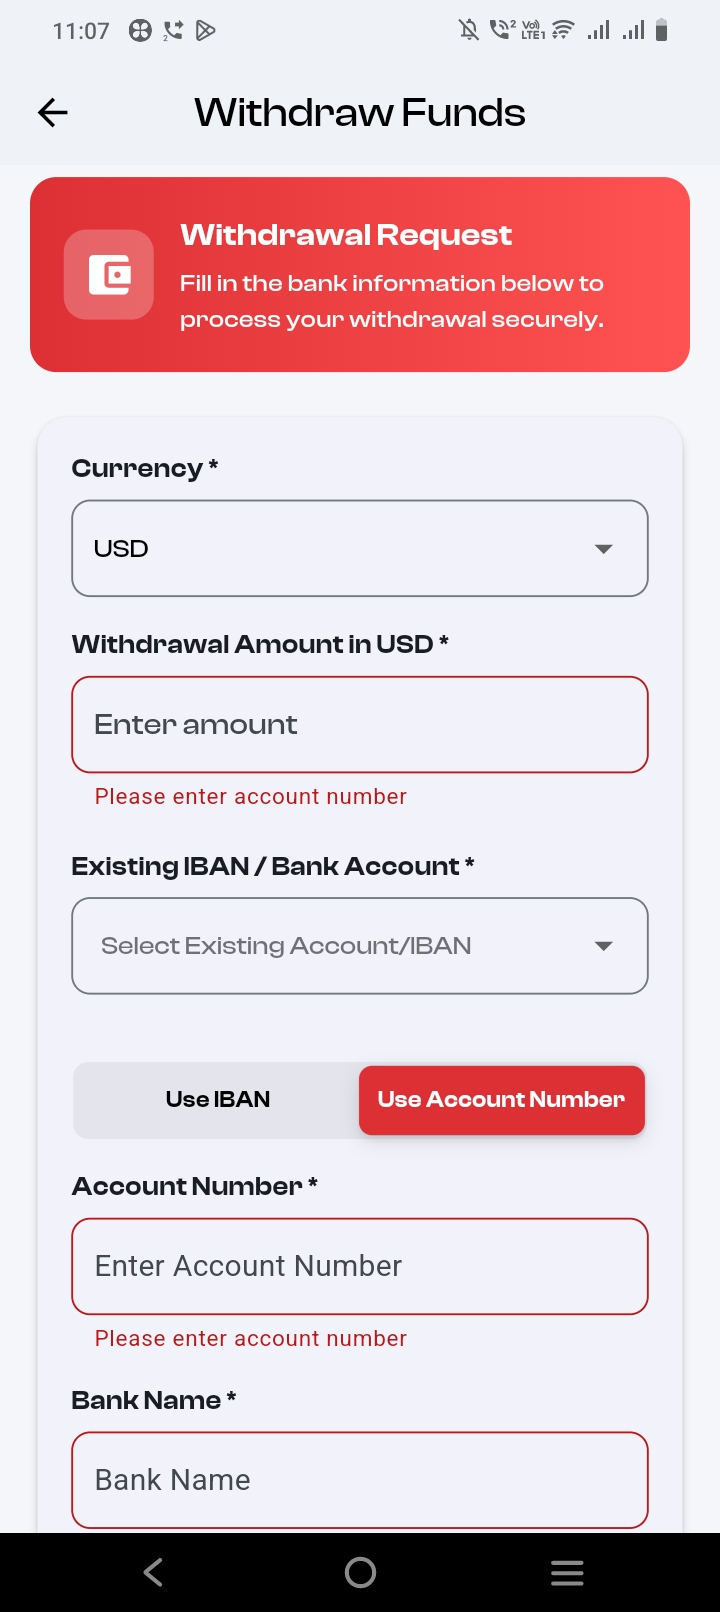This screenshot has height=1612, width=720.
Task: Expand the Select Existing Account/IBAN dropdown
Action: [x=340, y=946]
